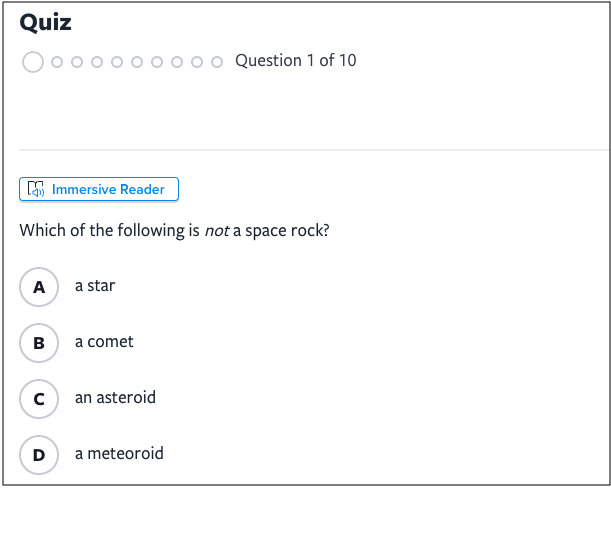
Task: Jump to fourth question progress dot
Action: click(97, 62)
